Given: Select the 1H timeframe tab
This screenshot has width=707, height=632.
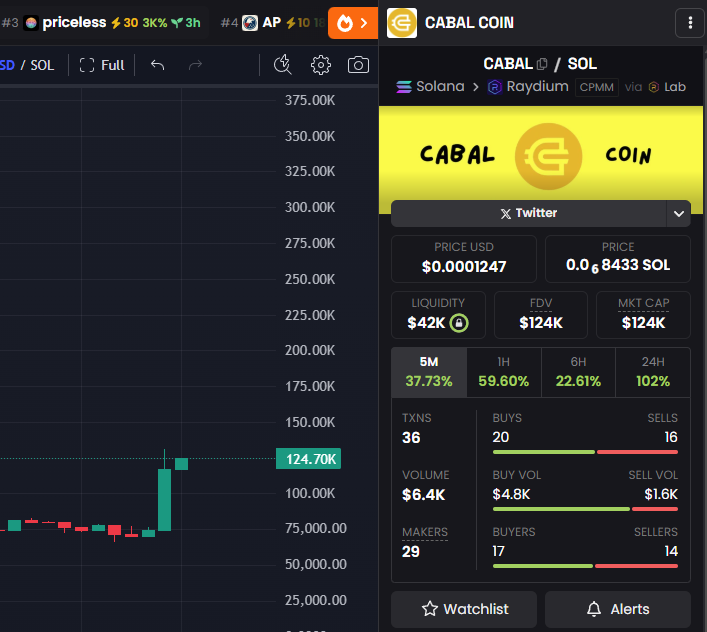Looking at the screenshot, I should tap(504, 372).
